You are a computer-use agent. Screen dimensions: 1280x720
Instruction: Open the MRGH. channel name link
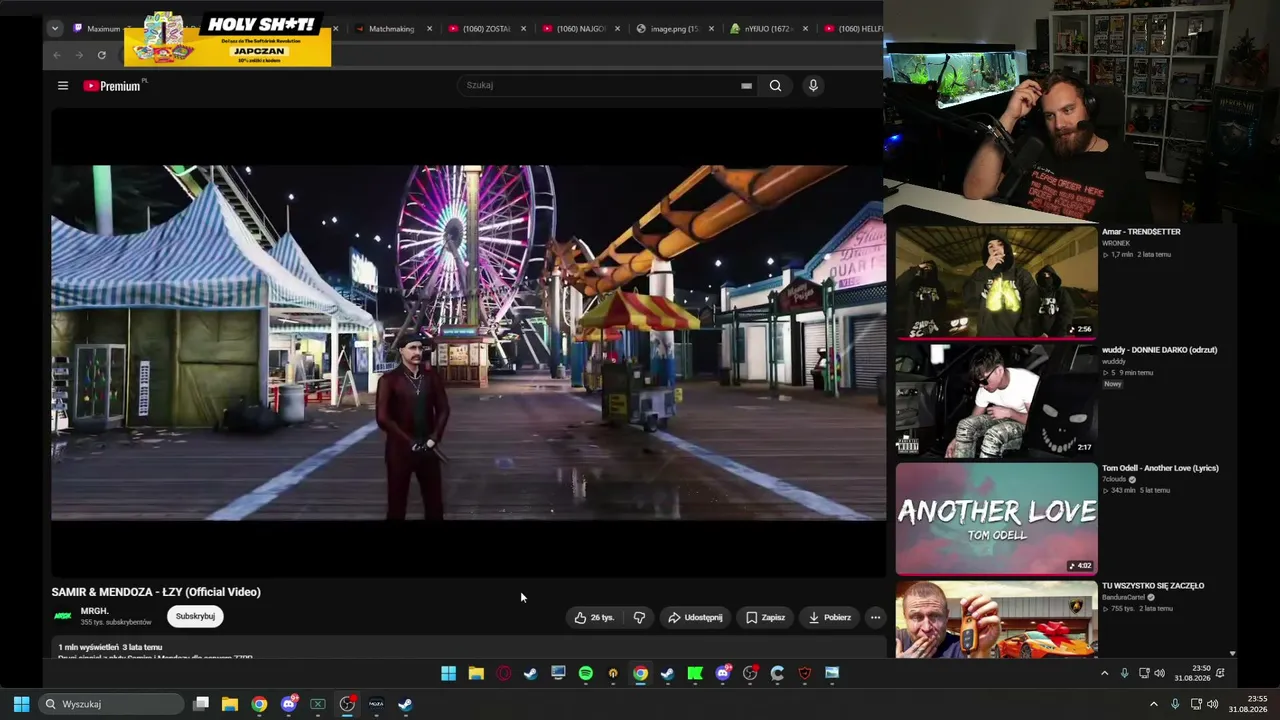95,611
